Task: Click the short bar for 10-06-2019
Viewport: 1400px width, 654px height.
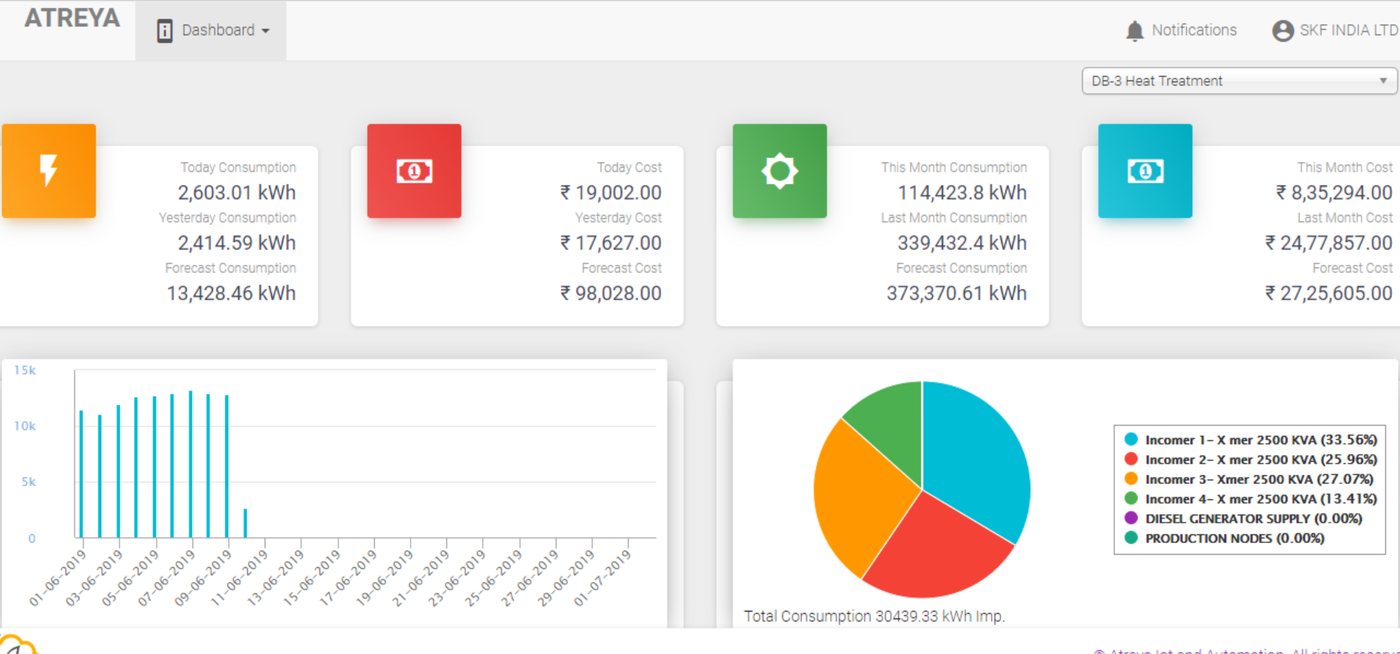Action: point(245,523)
